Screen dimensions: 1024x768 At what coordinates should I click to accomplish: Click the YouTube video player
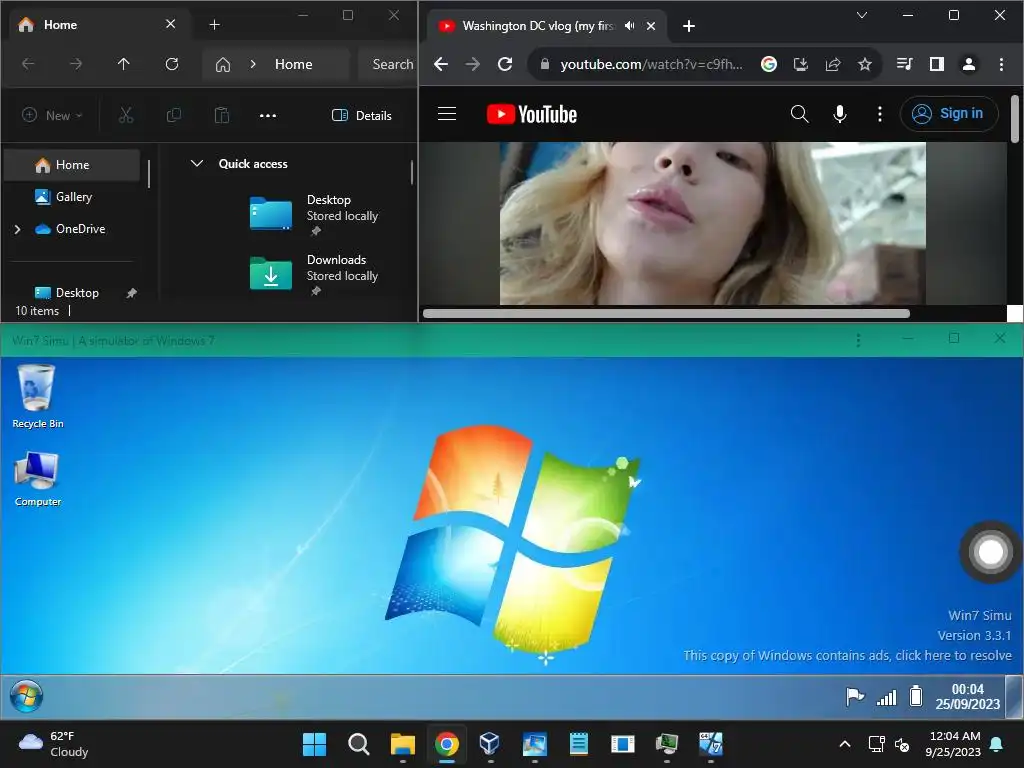(712, 223)
